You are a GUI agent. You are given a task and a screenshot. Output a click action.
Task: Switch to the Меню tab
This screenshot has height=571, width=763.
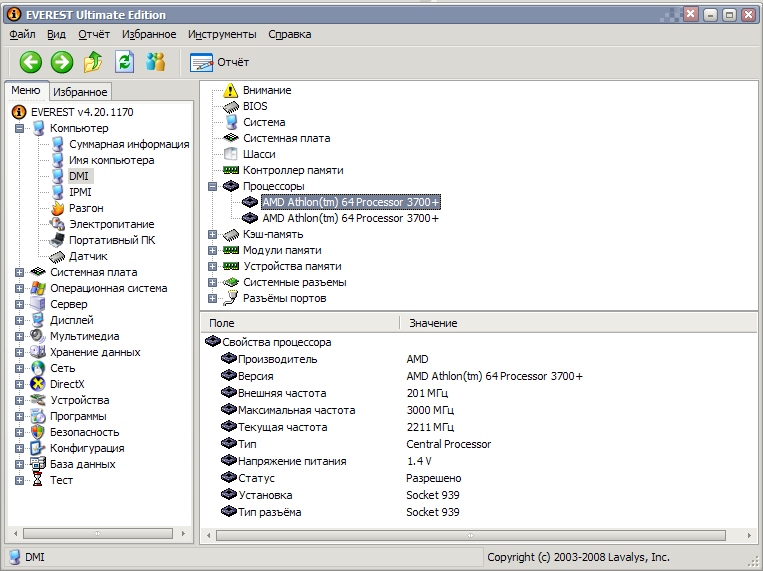click(x=26, y=91)
